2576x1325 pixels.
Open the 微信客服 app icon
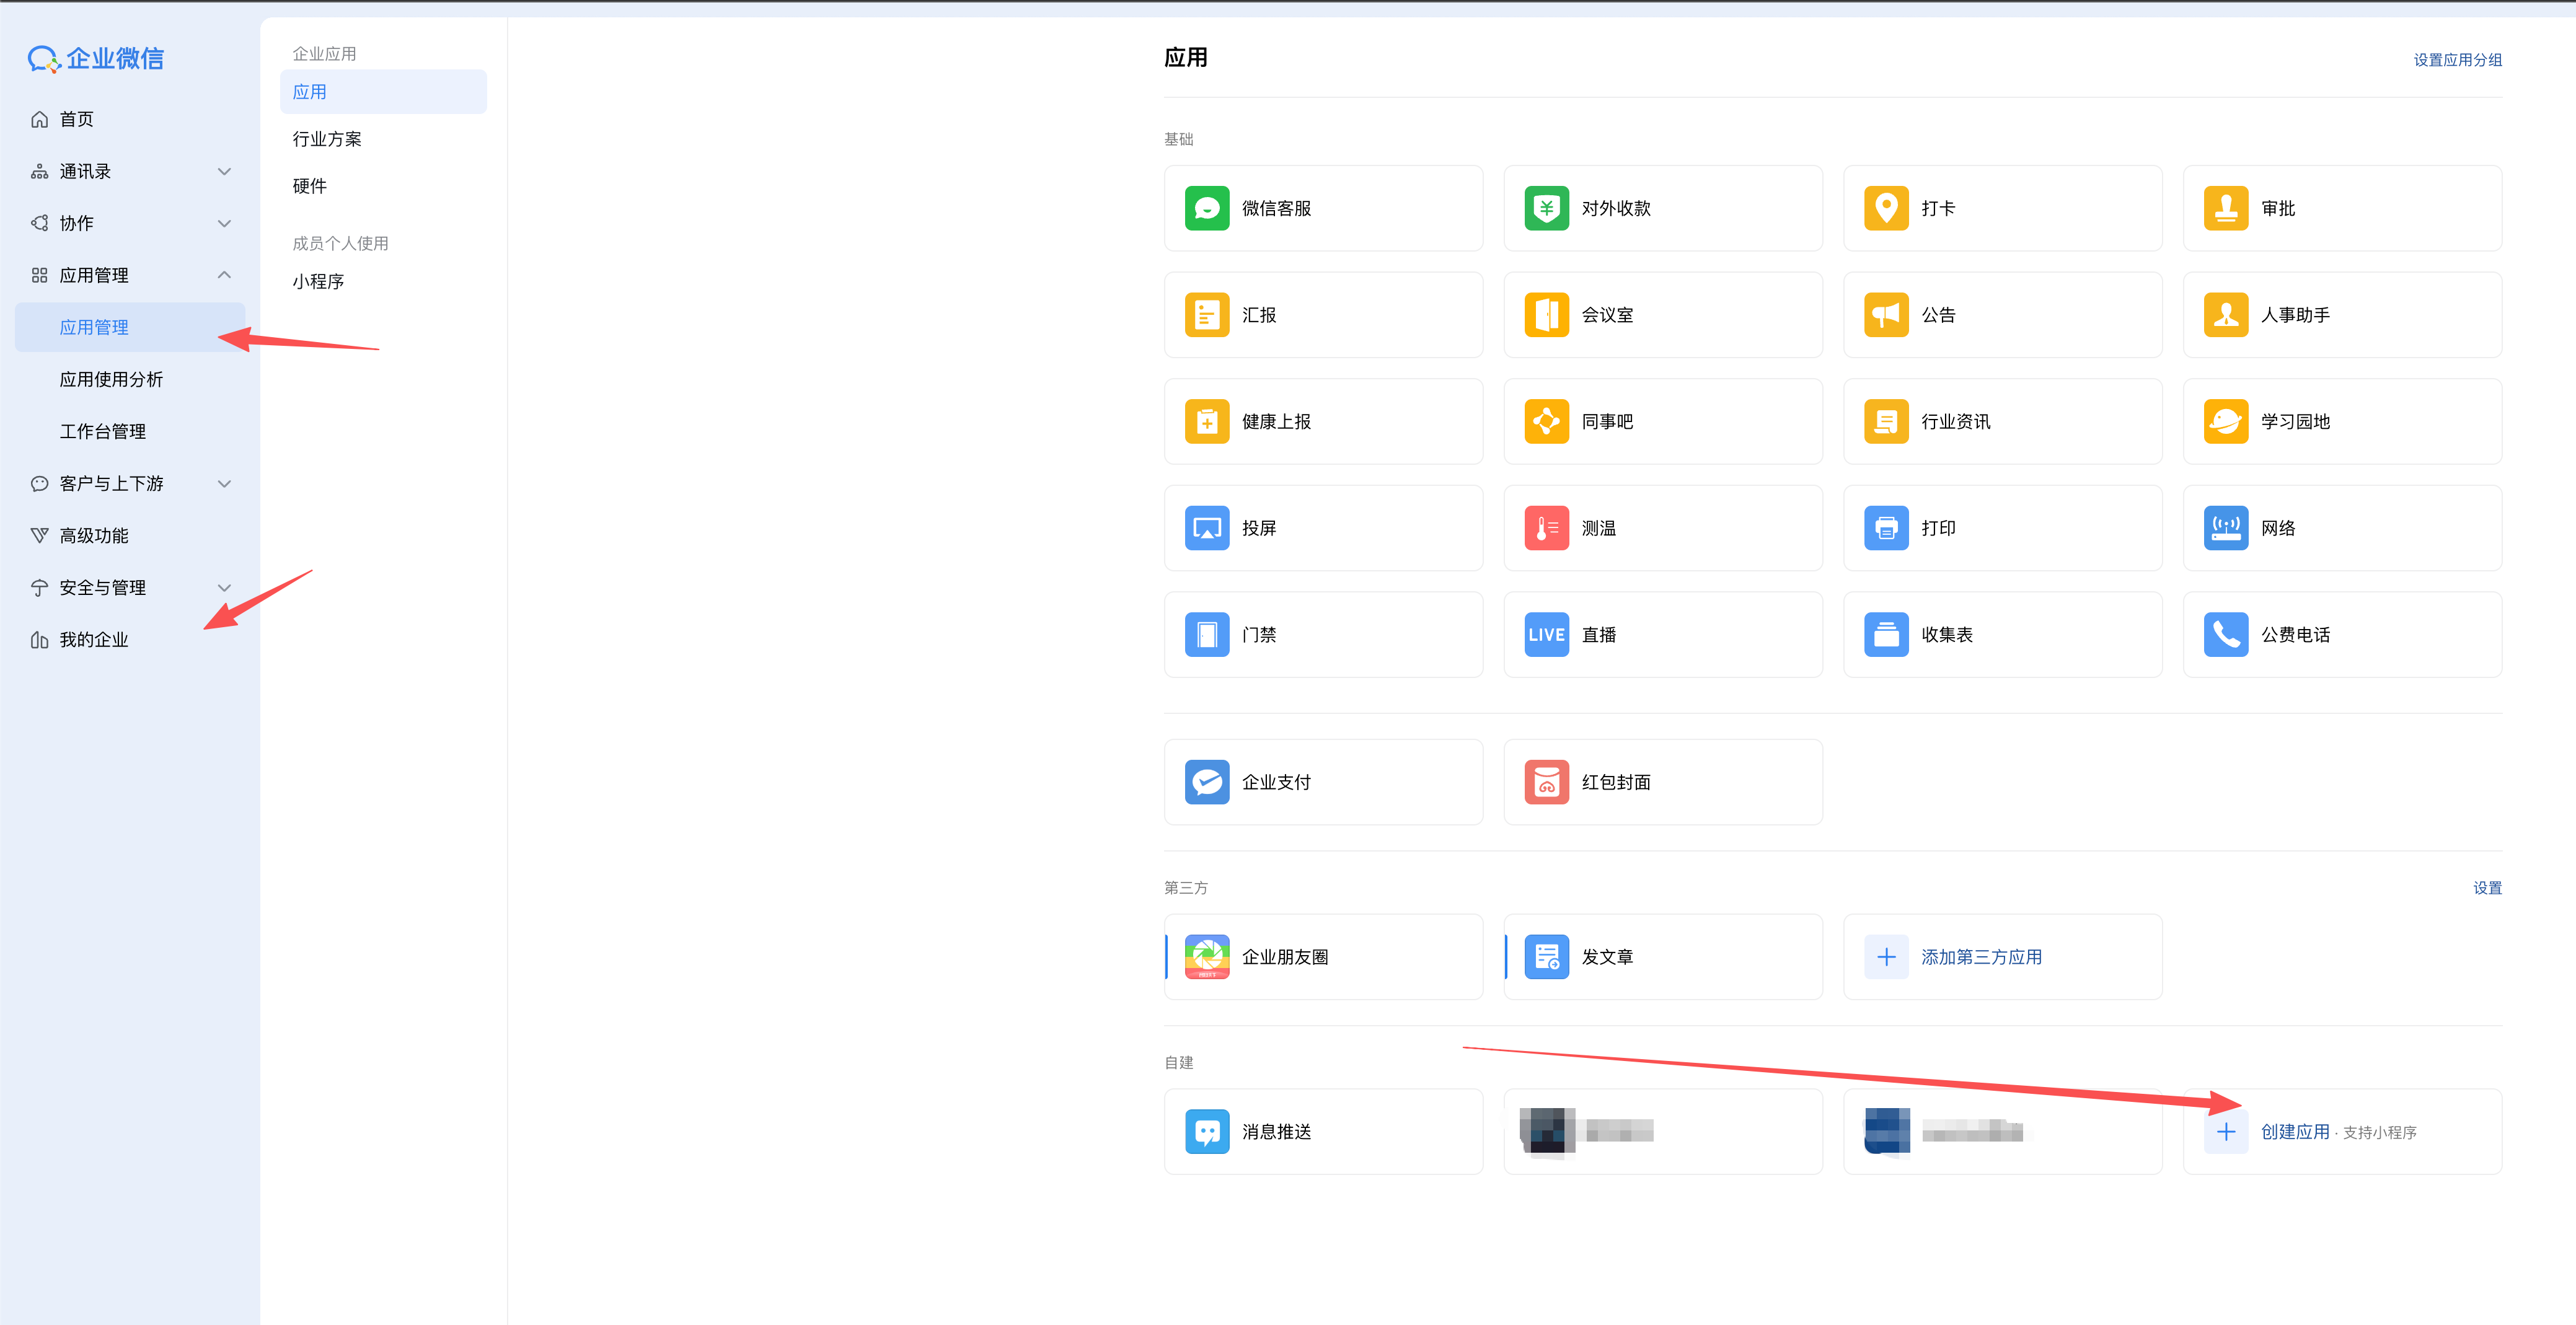1206,208
